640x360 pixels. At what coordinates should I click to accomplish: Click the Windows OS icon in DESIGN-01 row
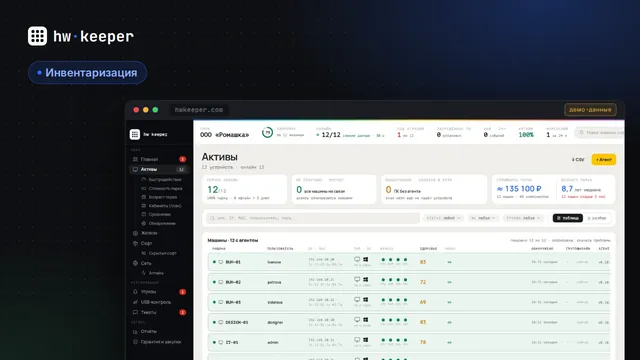point(366,320)
